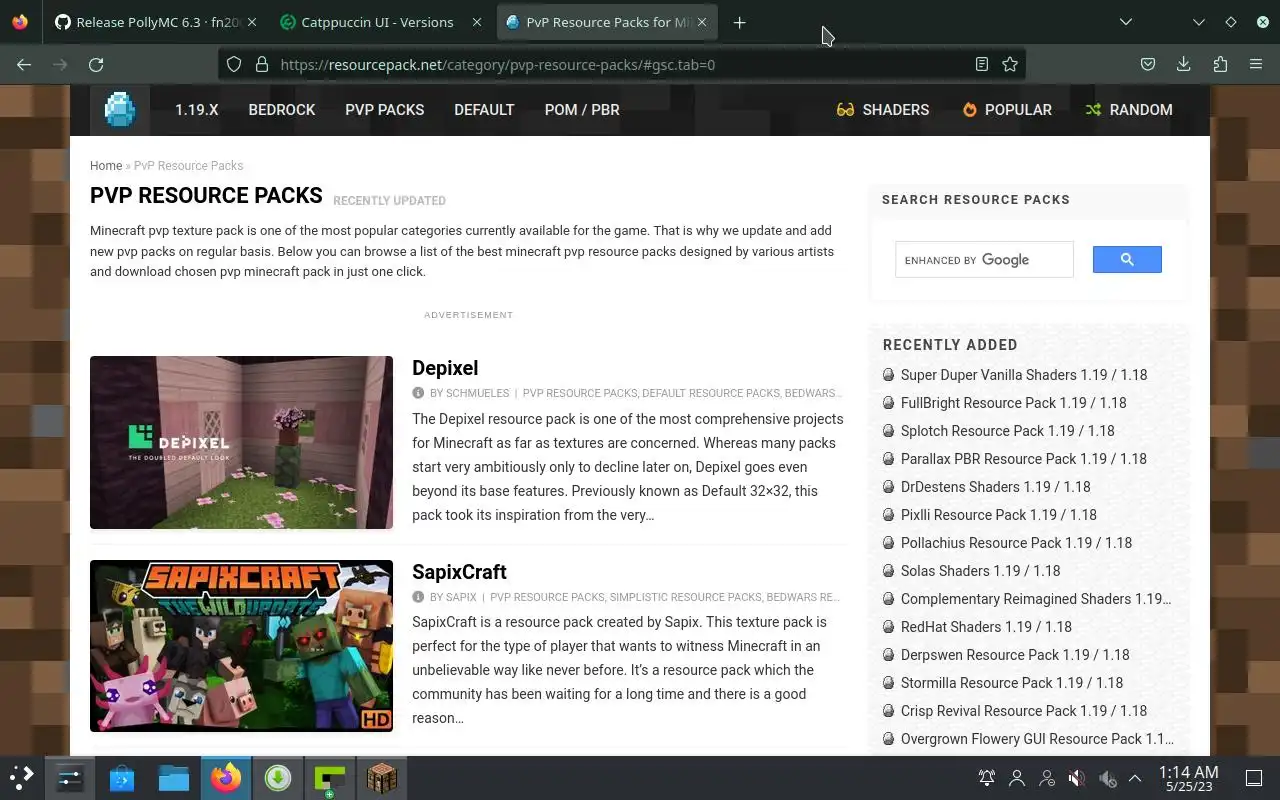
Task: Click the SCHMUELES author link
Action: pos(477,393)
